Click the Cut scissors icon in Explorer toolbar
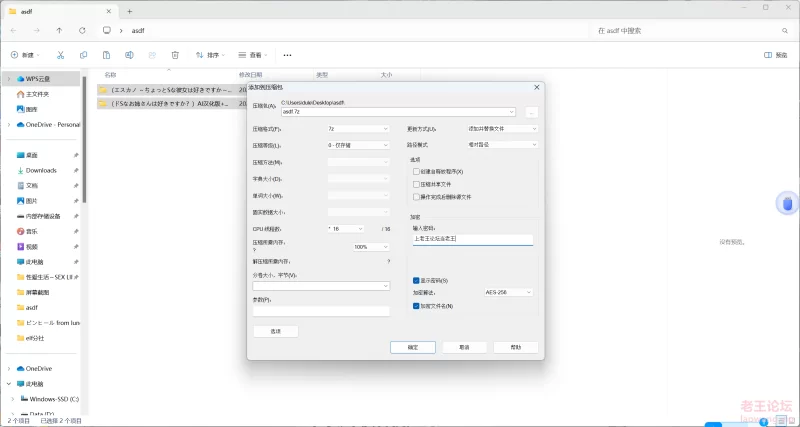800x427 pixels. 60,55
